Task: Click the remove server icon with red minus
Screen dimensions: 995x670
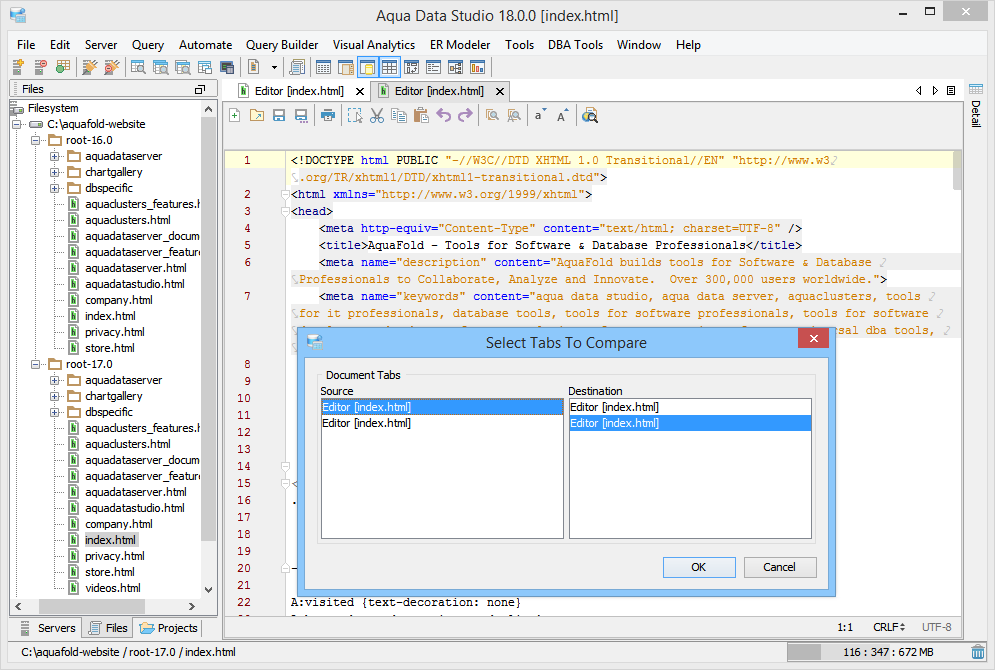Action: tap(40, 67)
